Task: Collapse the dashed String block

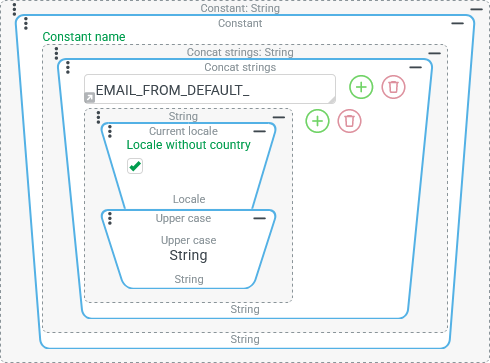Action: pyautogui.click(x=279, y=117)
